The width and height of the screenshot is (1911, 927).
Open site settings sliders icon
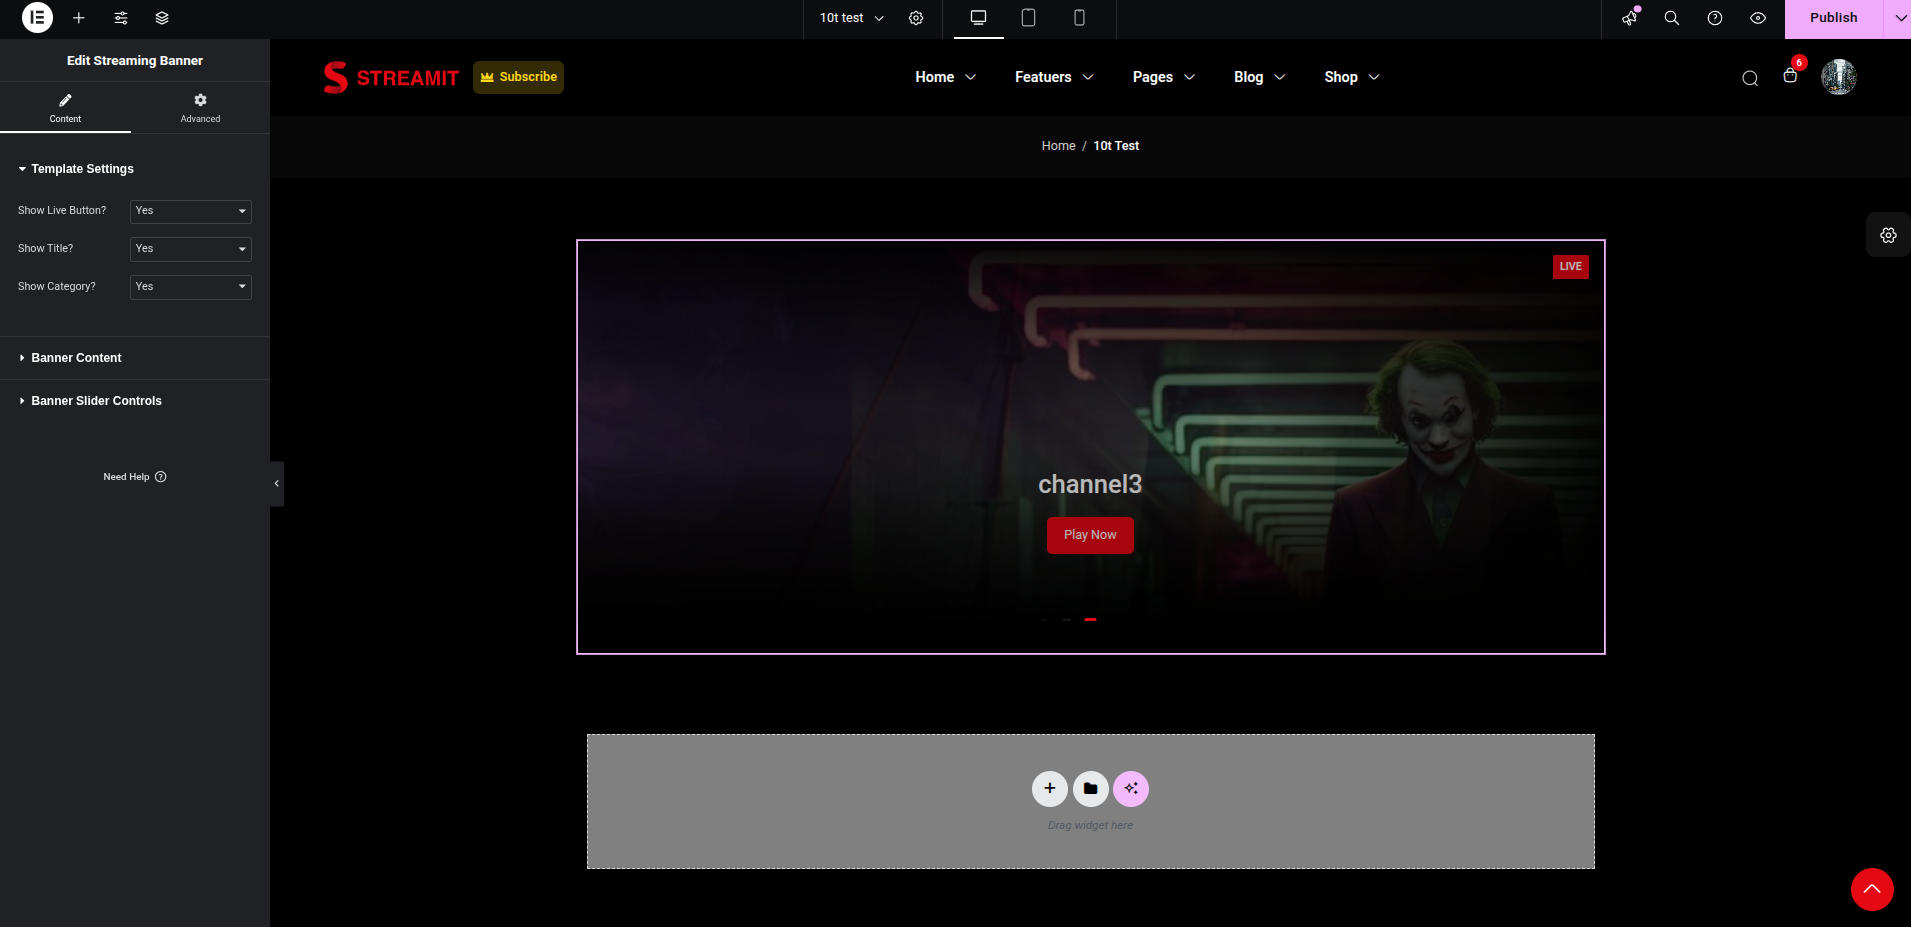pyautogui.click(x=121, y=18)
